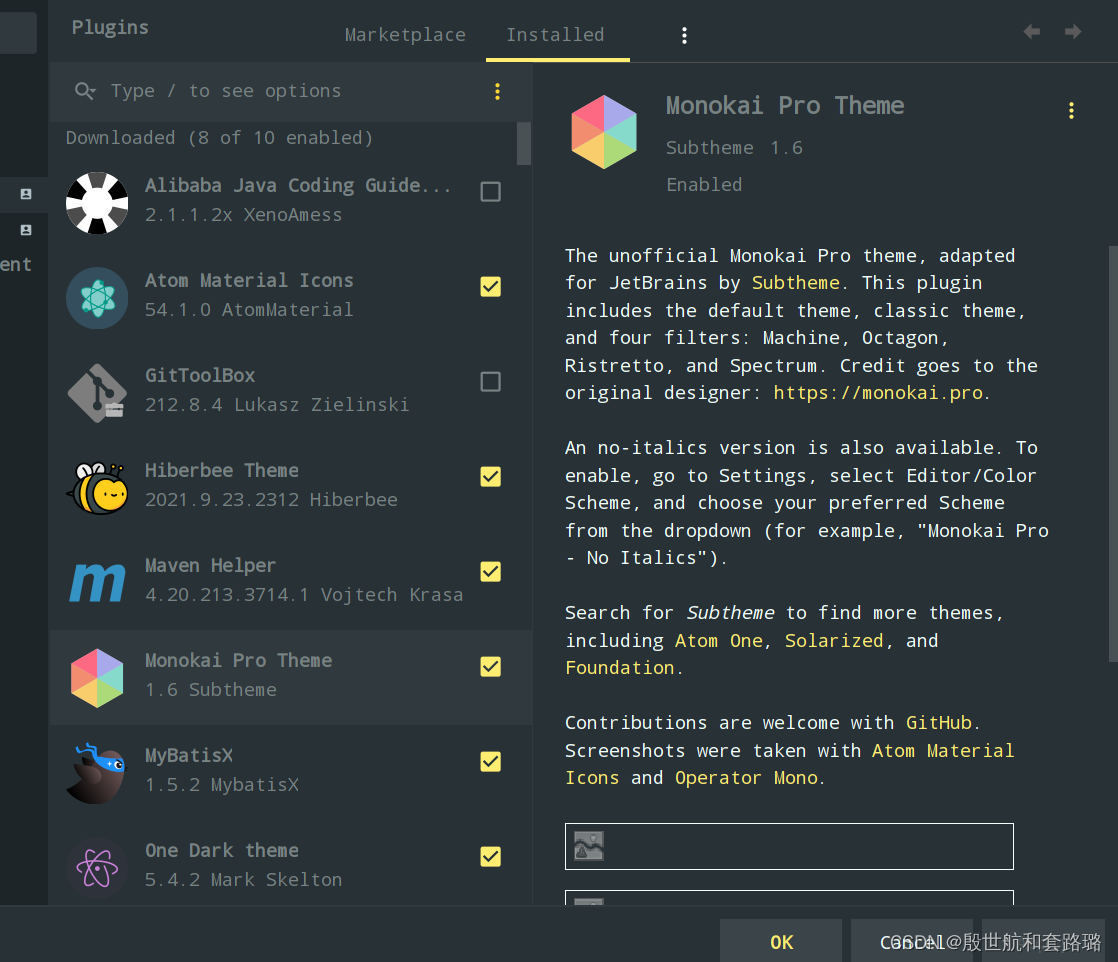Toggle the Monokai Pro Theme checkbox
1118x962 pixels.
pos(491,667)
